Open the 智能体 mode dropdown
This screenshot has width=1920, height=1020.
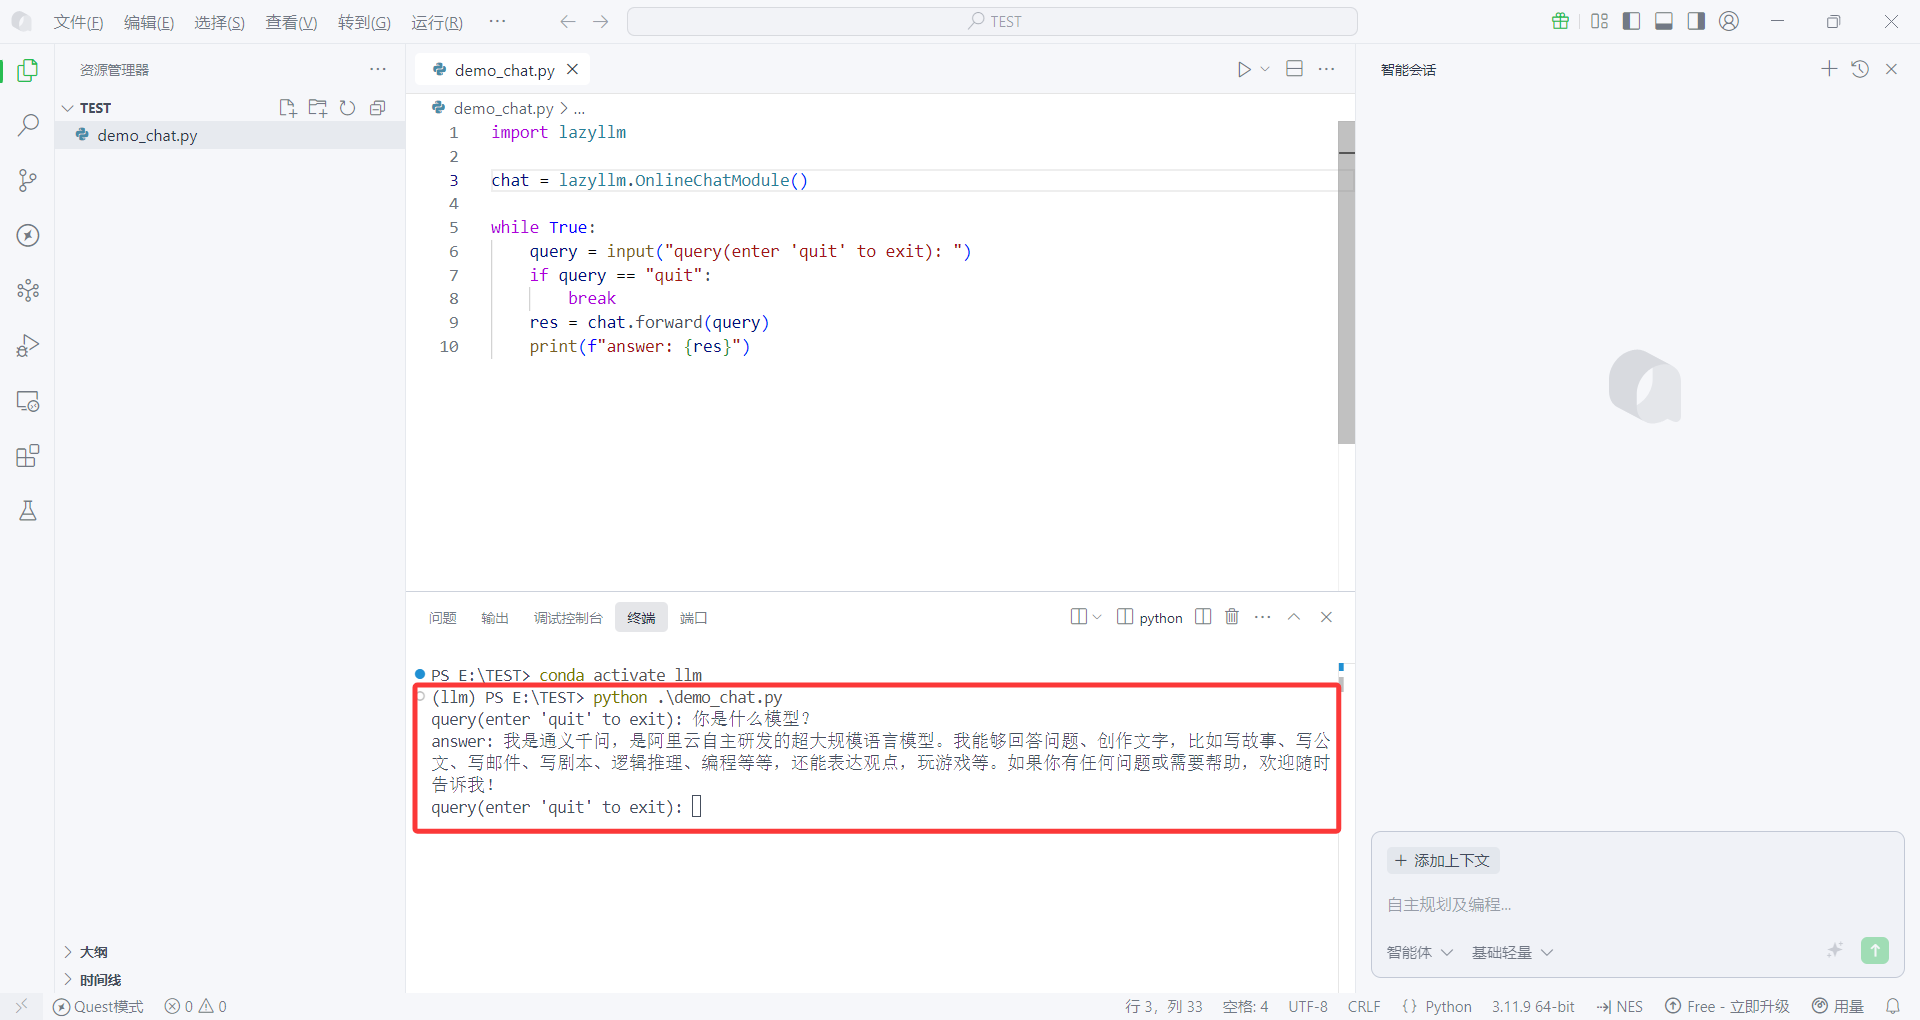point(1419,952)
